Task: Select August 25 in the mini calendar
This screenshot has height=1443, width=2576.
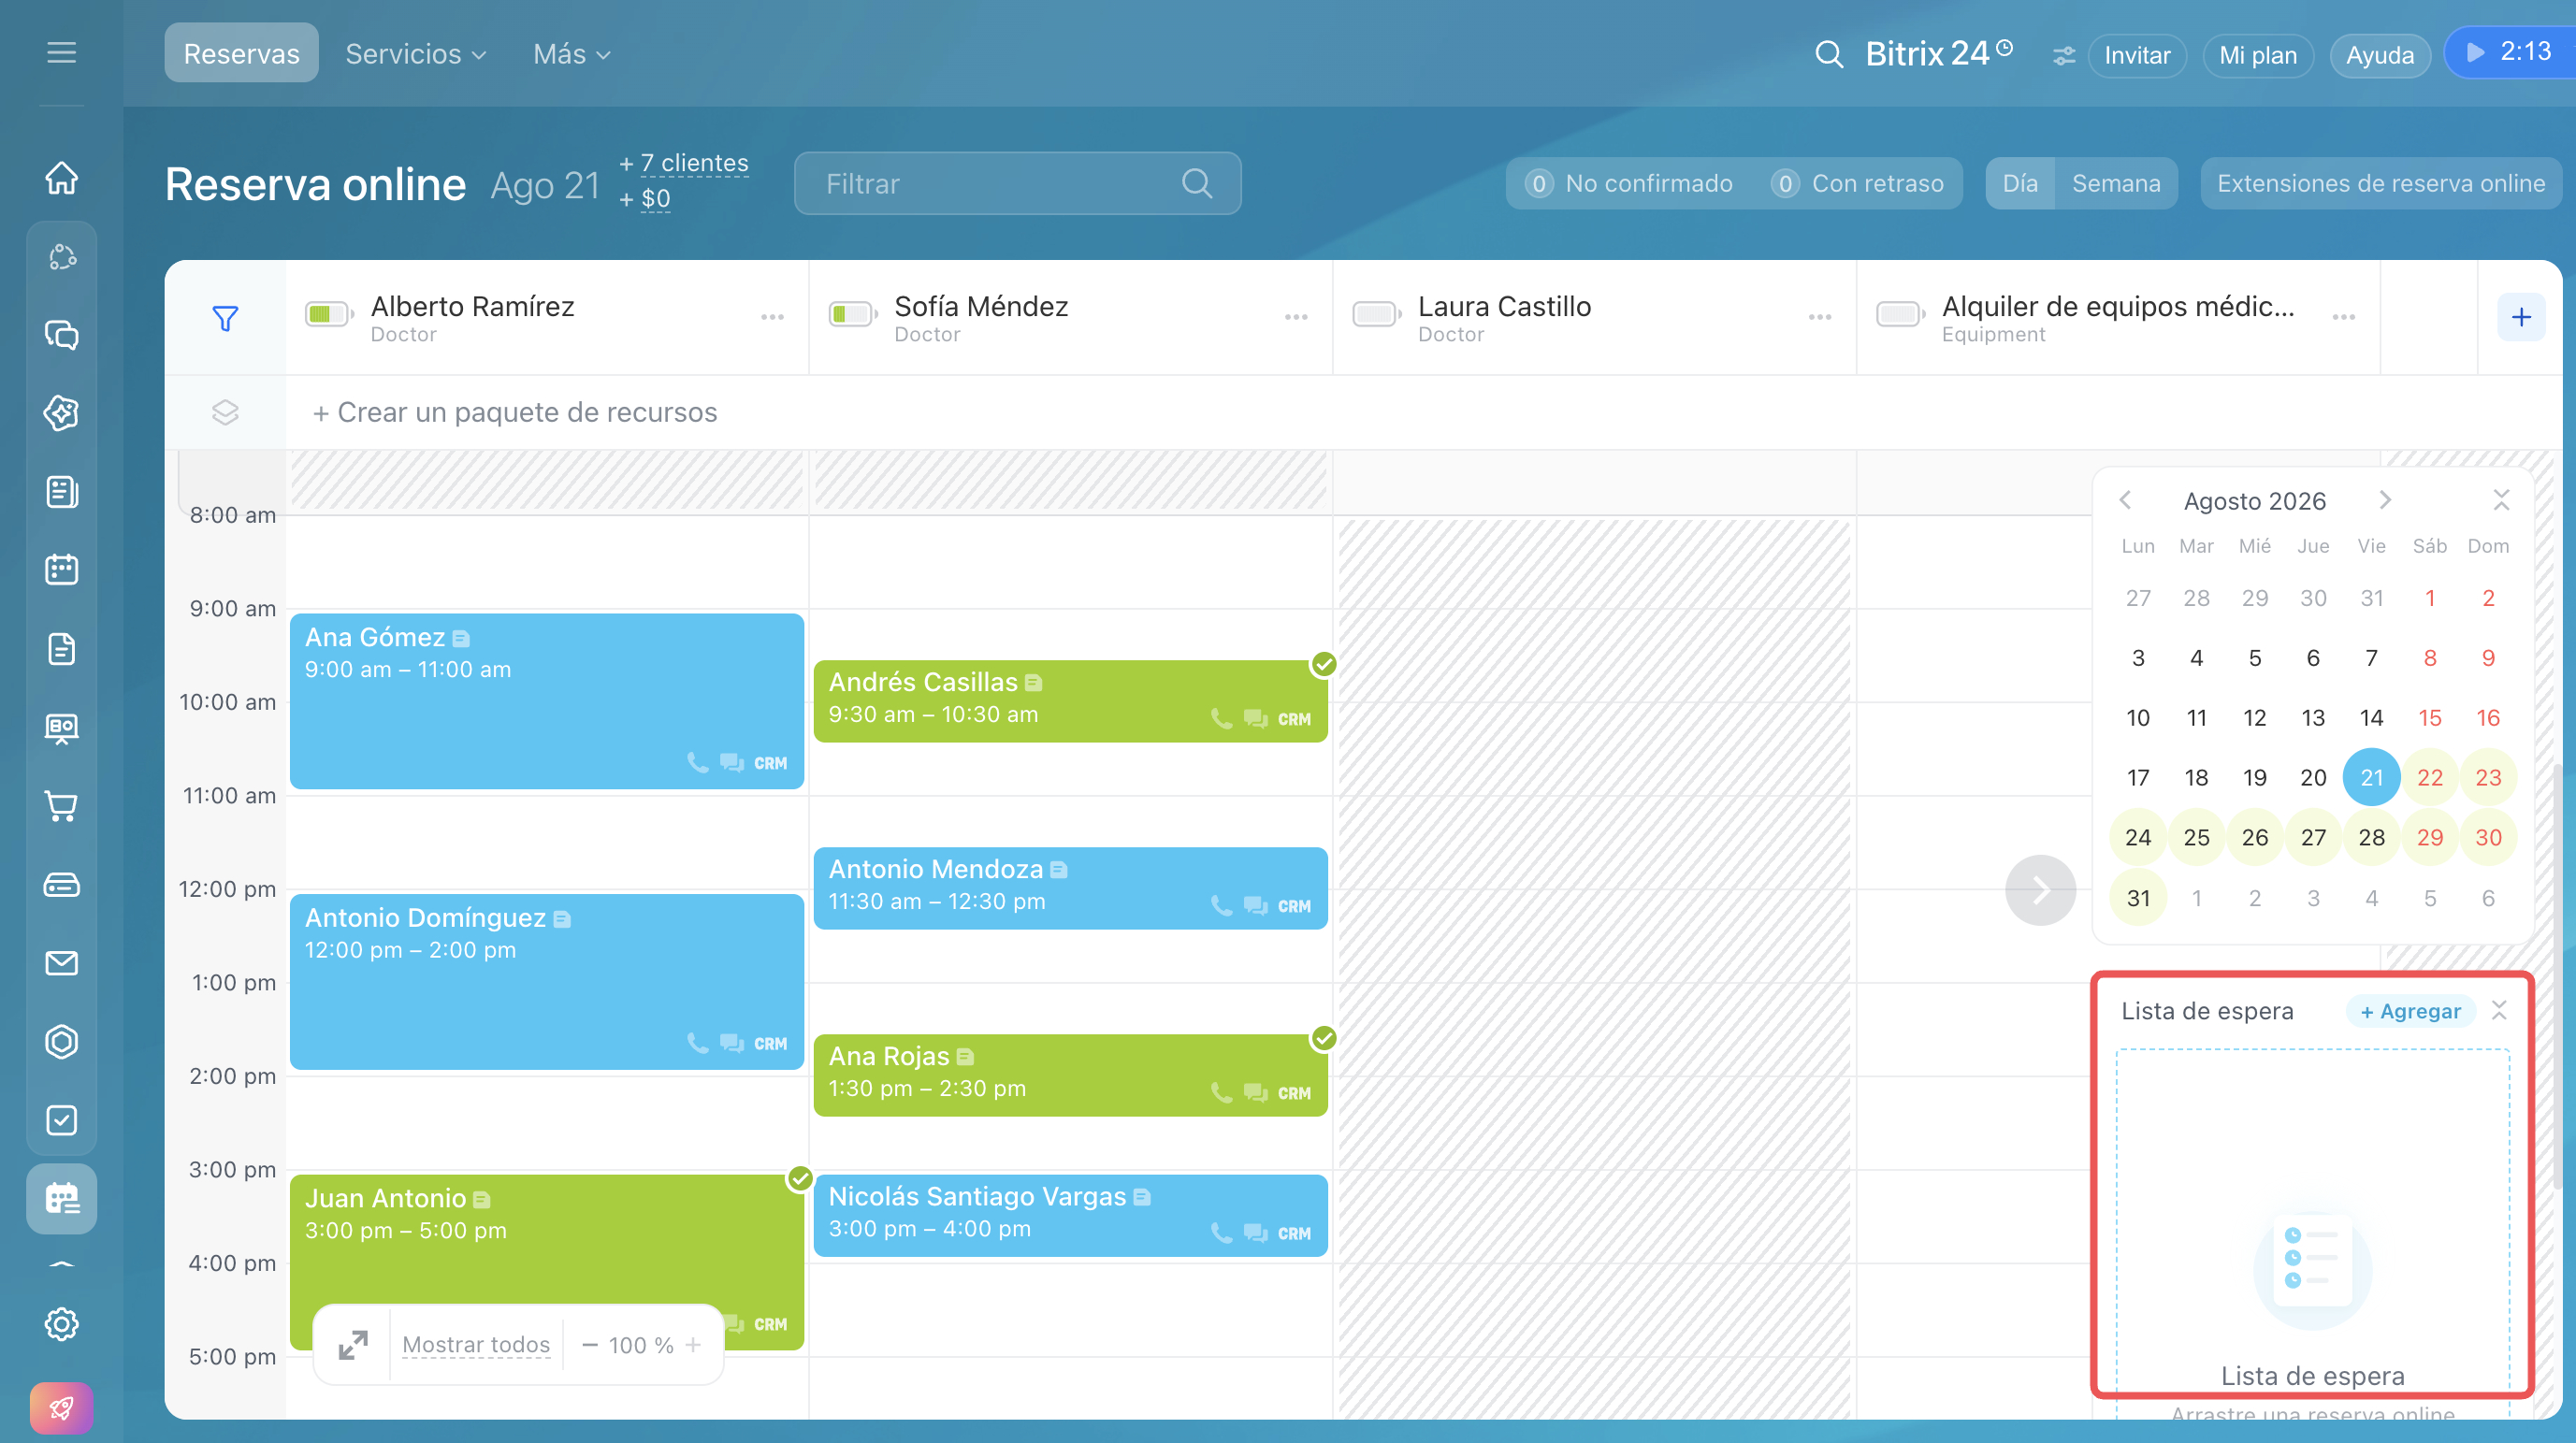Action: (2196, 838)
